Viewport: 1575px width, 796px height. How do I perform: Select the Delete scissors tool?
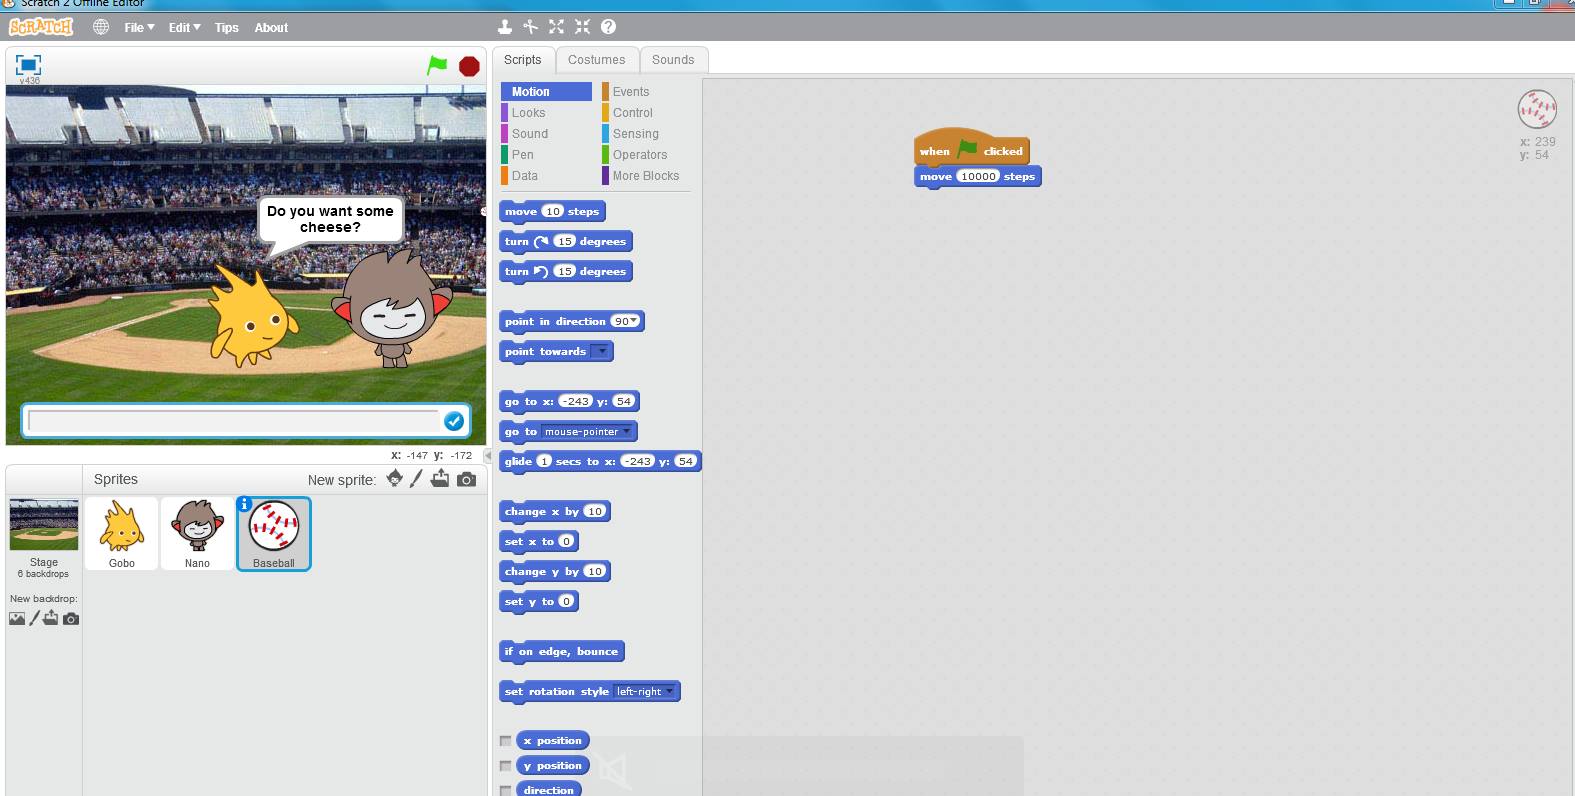coord(531,27)
